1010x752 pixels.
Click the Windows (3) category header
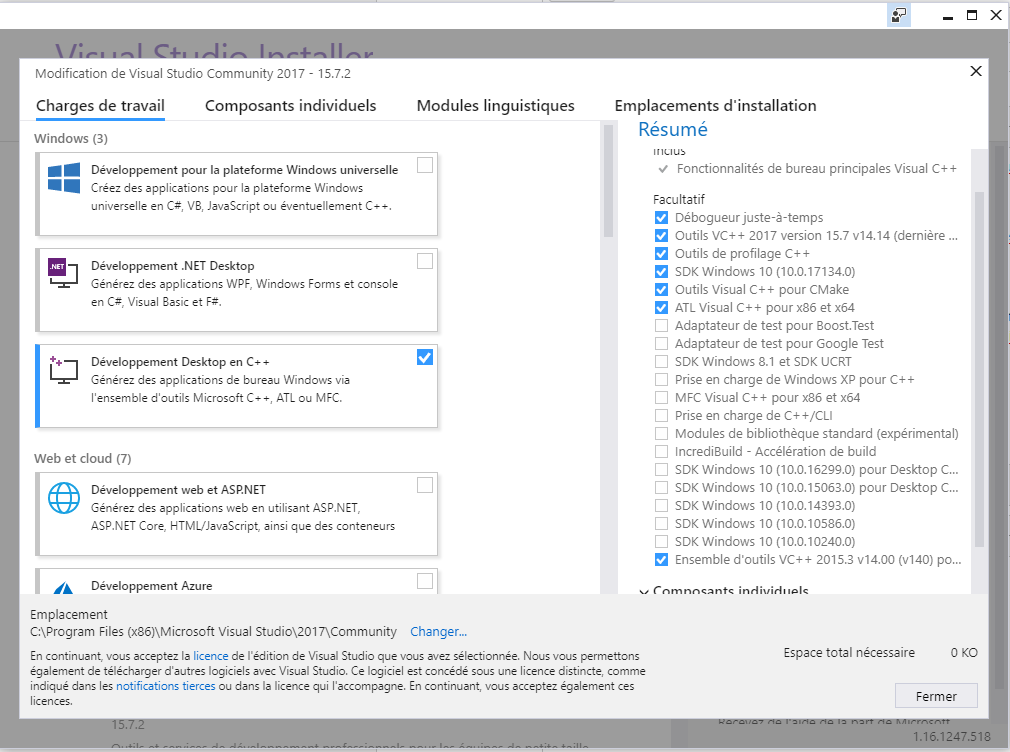pyautogui.click(x=71, y=139)
